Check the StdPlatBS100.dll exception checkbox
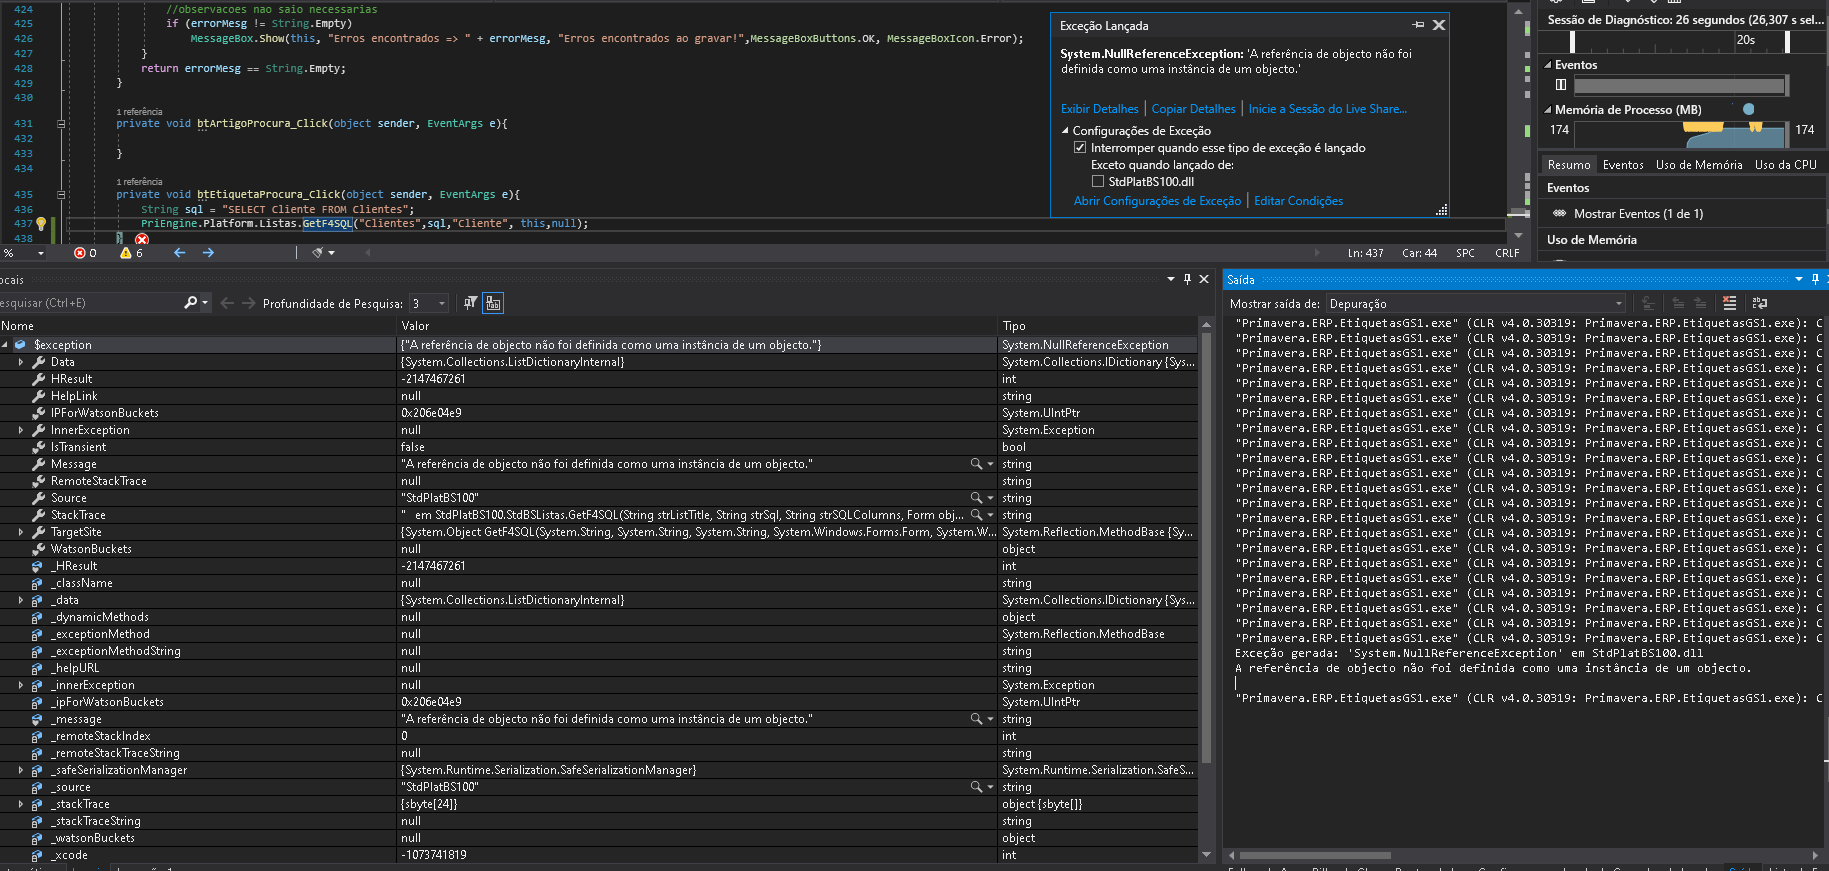 tap(1098, 182)
